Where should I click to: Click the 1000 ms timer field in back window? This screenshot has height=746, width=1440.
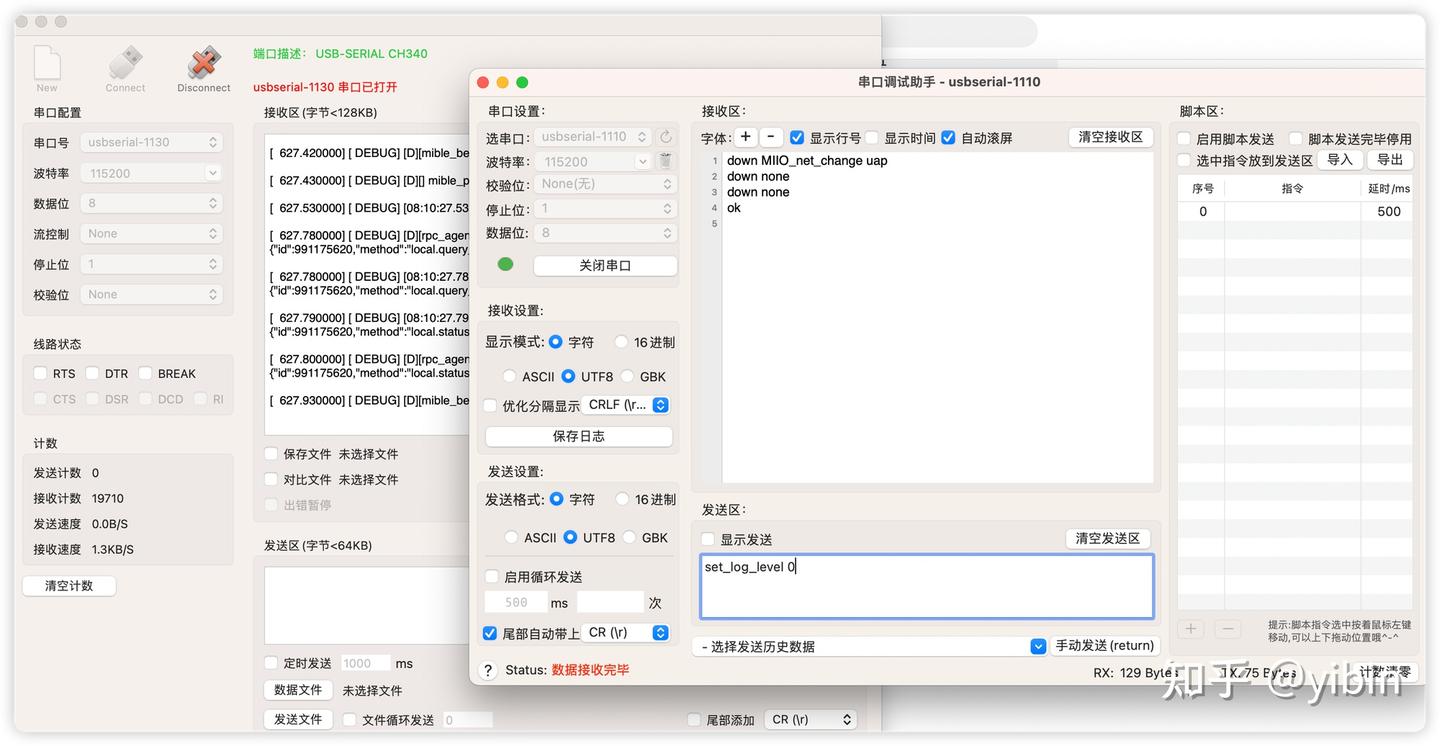tap(365, 663)
